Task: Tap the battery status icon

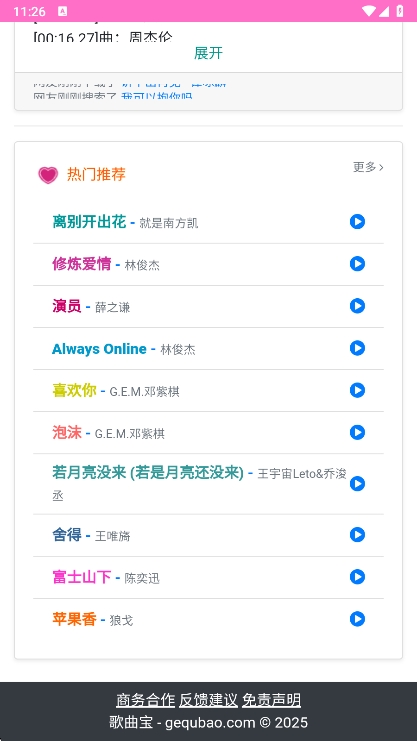Action: [400, 11]
